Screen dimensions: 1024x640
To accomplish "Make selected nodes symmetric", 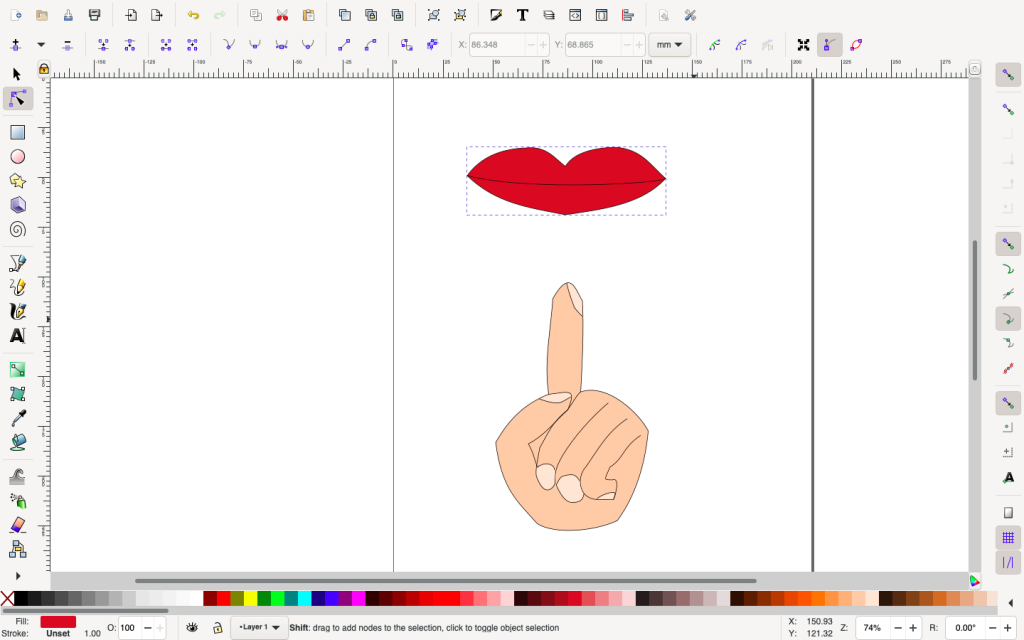I will click(x=281, y=44).
